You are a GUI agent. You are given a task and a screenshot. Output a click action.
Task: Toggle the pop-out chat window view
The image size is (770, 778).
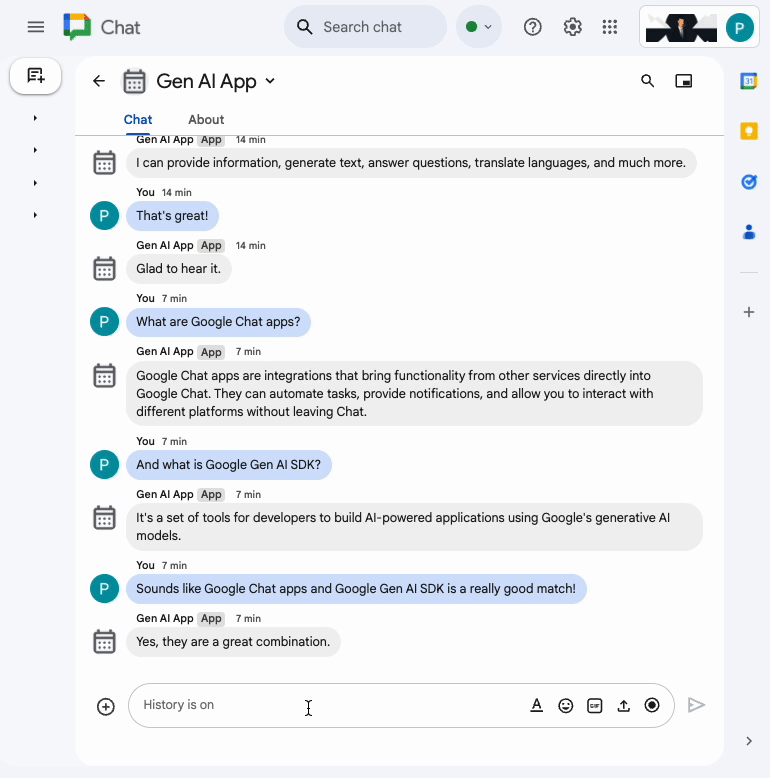684,82
